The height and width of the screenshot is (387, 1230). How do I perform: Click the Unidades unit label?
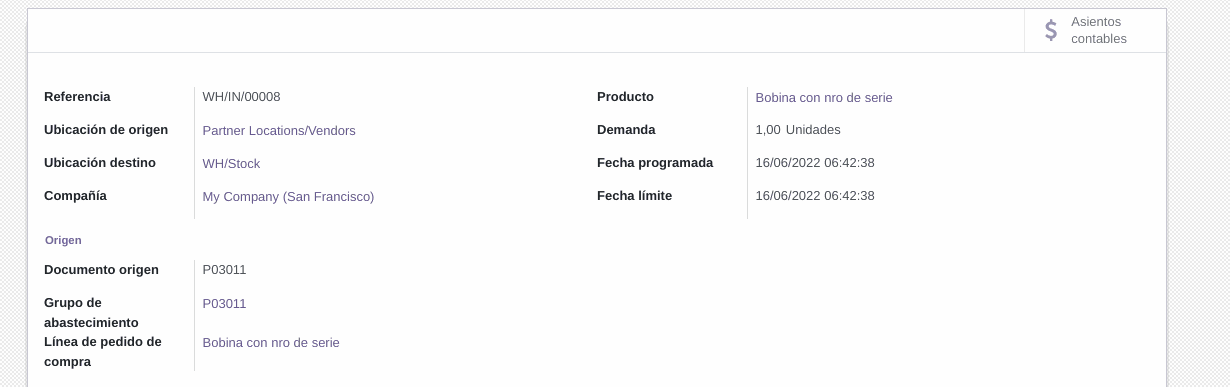[x=813, y=129]
